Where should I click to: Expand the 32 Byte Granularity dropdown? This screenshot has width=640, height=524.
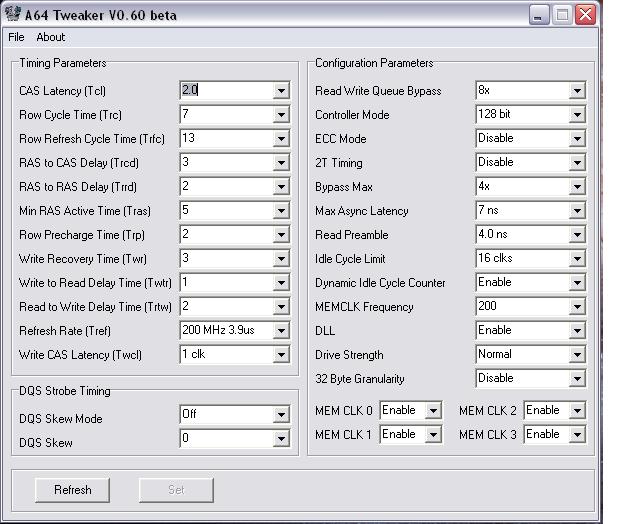click(577, 379)
